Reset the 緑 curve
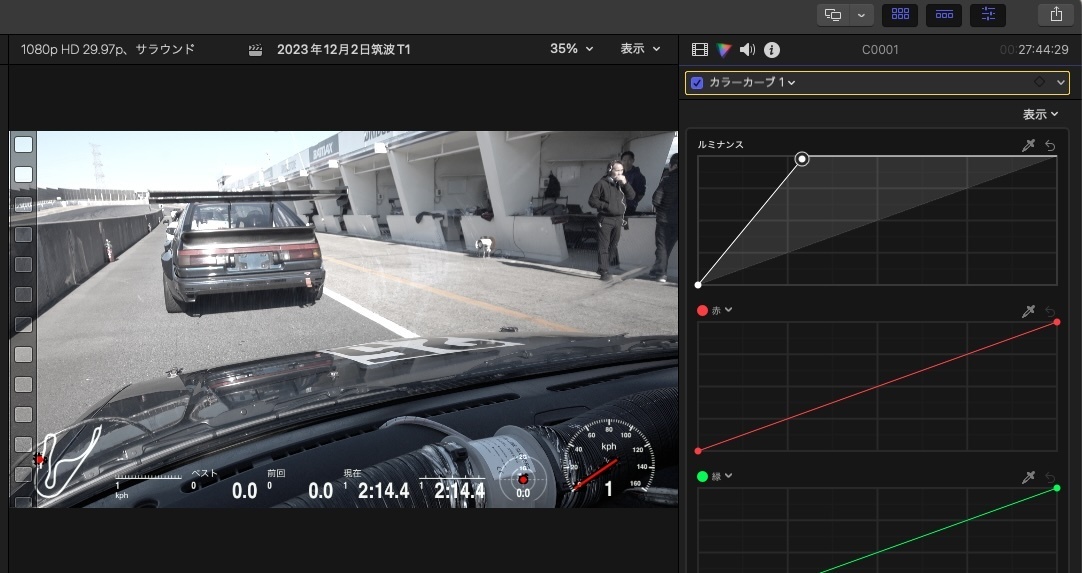This screenshot has height=573, width=1082. (1050, 477)
